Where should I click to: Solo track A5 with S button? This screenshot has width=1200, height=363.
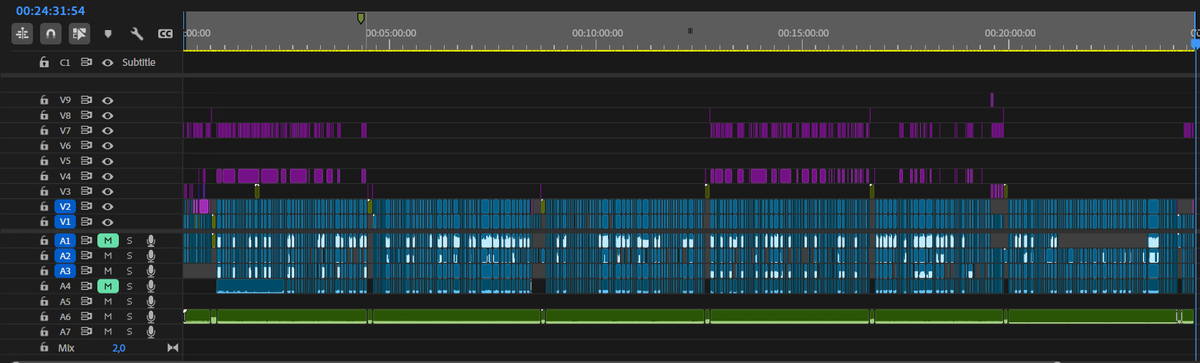click(129, 301)
